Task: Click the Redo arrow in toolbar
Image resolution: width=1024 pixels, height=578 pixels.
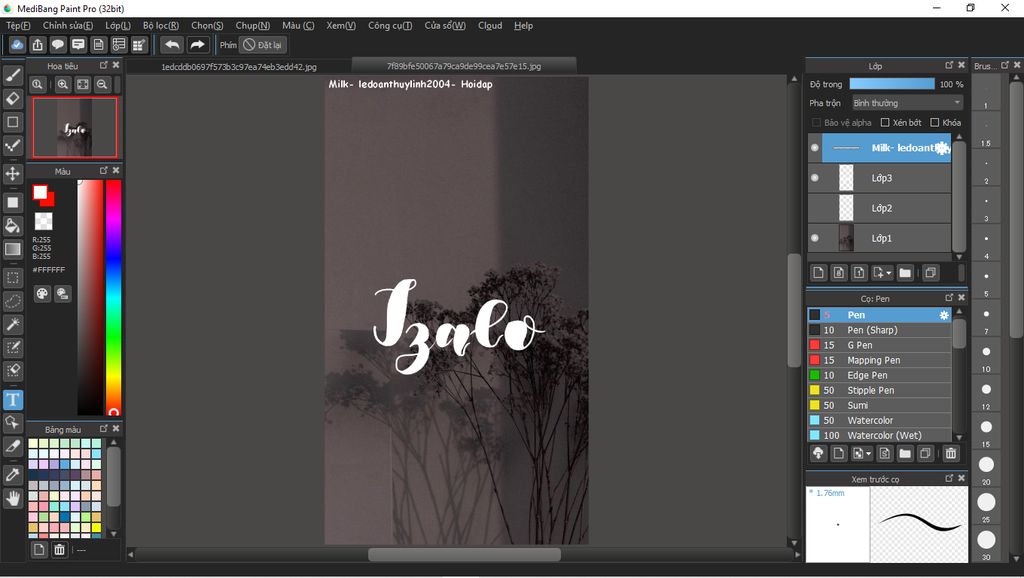Action: click(x=197, y=45)
